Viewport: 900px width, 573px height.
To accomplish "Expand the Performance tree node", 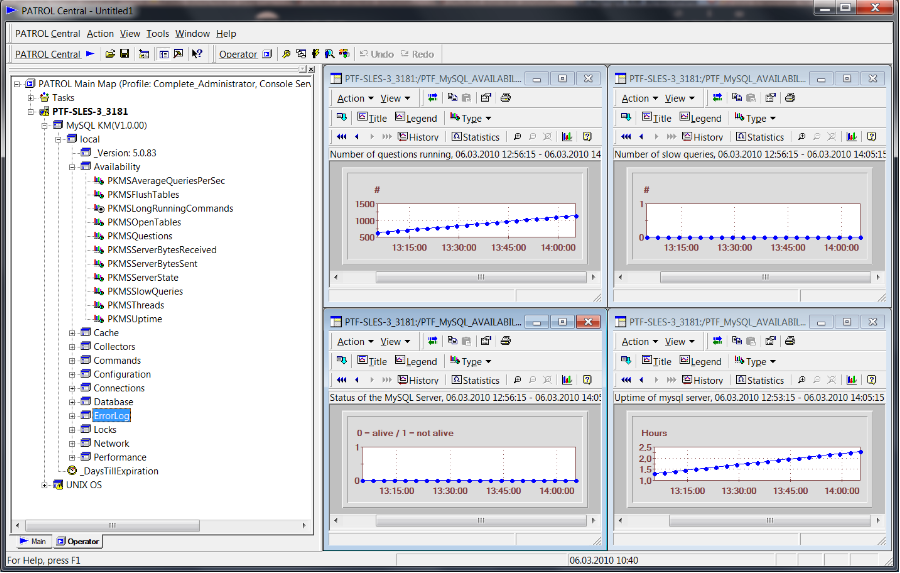I will tap(72, 458).
